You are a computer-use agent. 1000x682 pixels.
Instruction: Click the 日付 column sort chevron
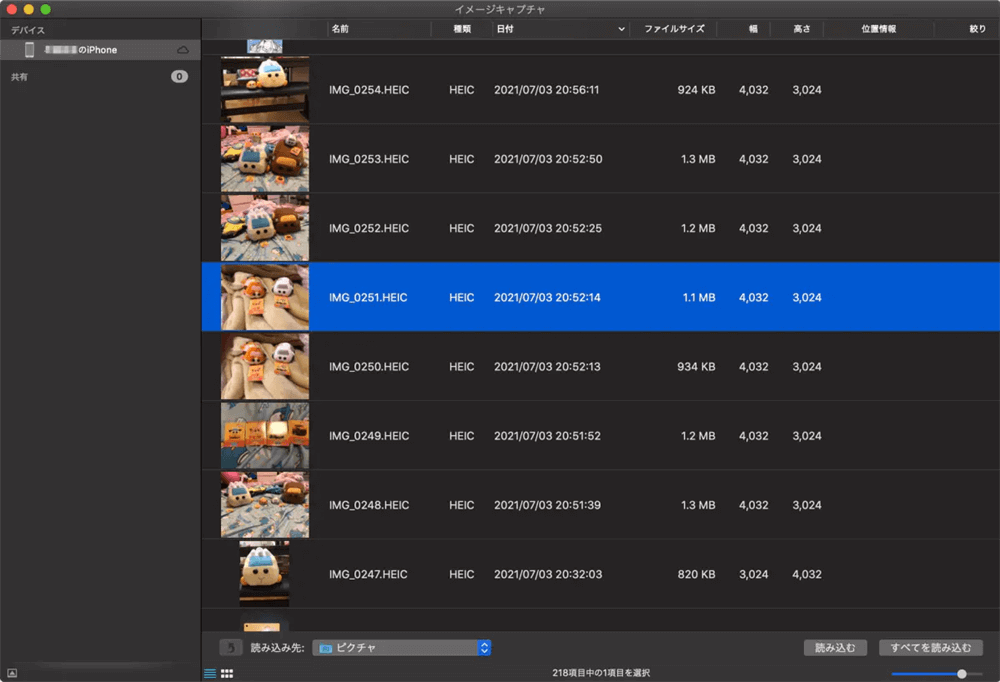pyautogui.click(x=621, y=30)
